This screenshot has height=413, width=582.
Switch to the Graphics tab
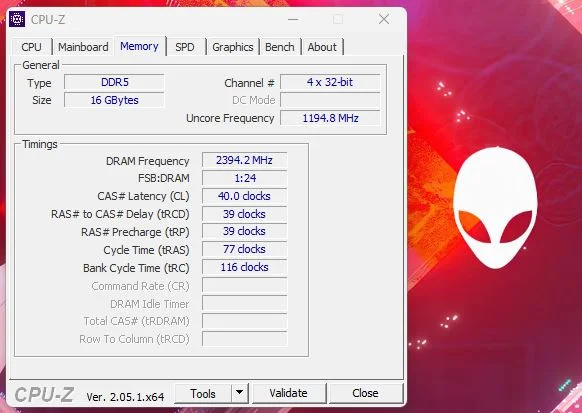[x=233, y=47]
